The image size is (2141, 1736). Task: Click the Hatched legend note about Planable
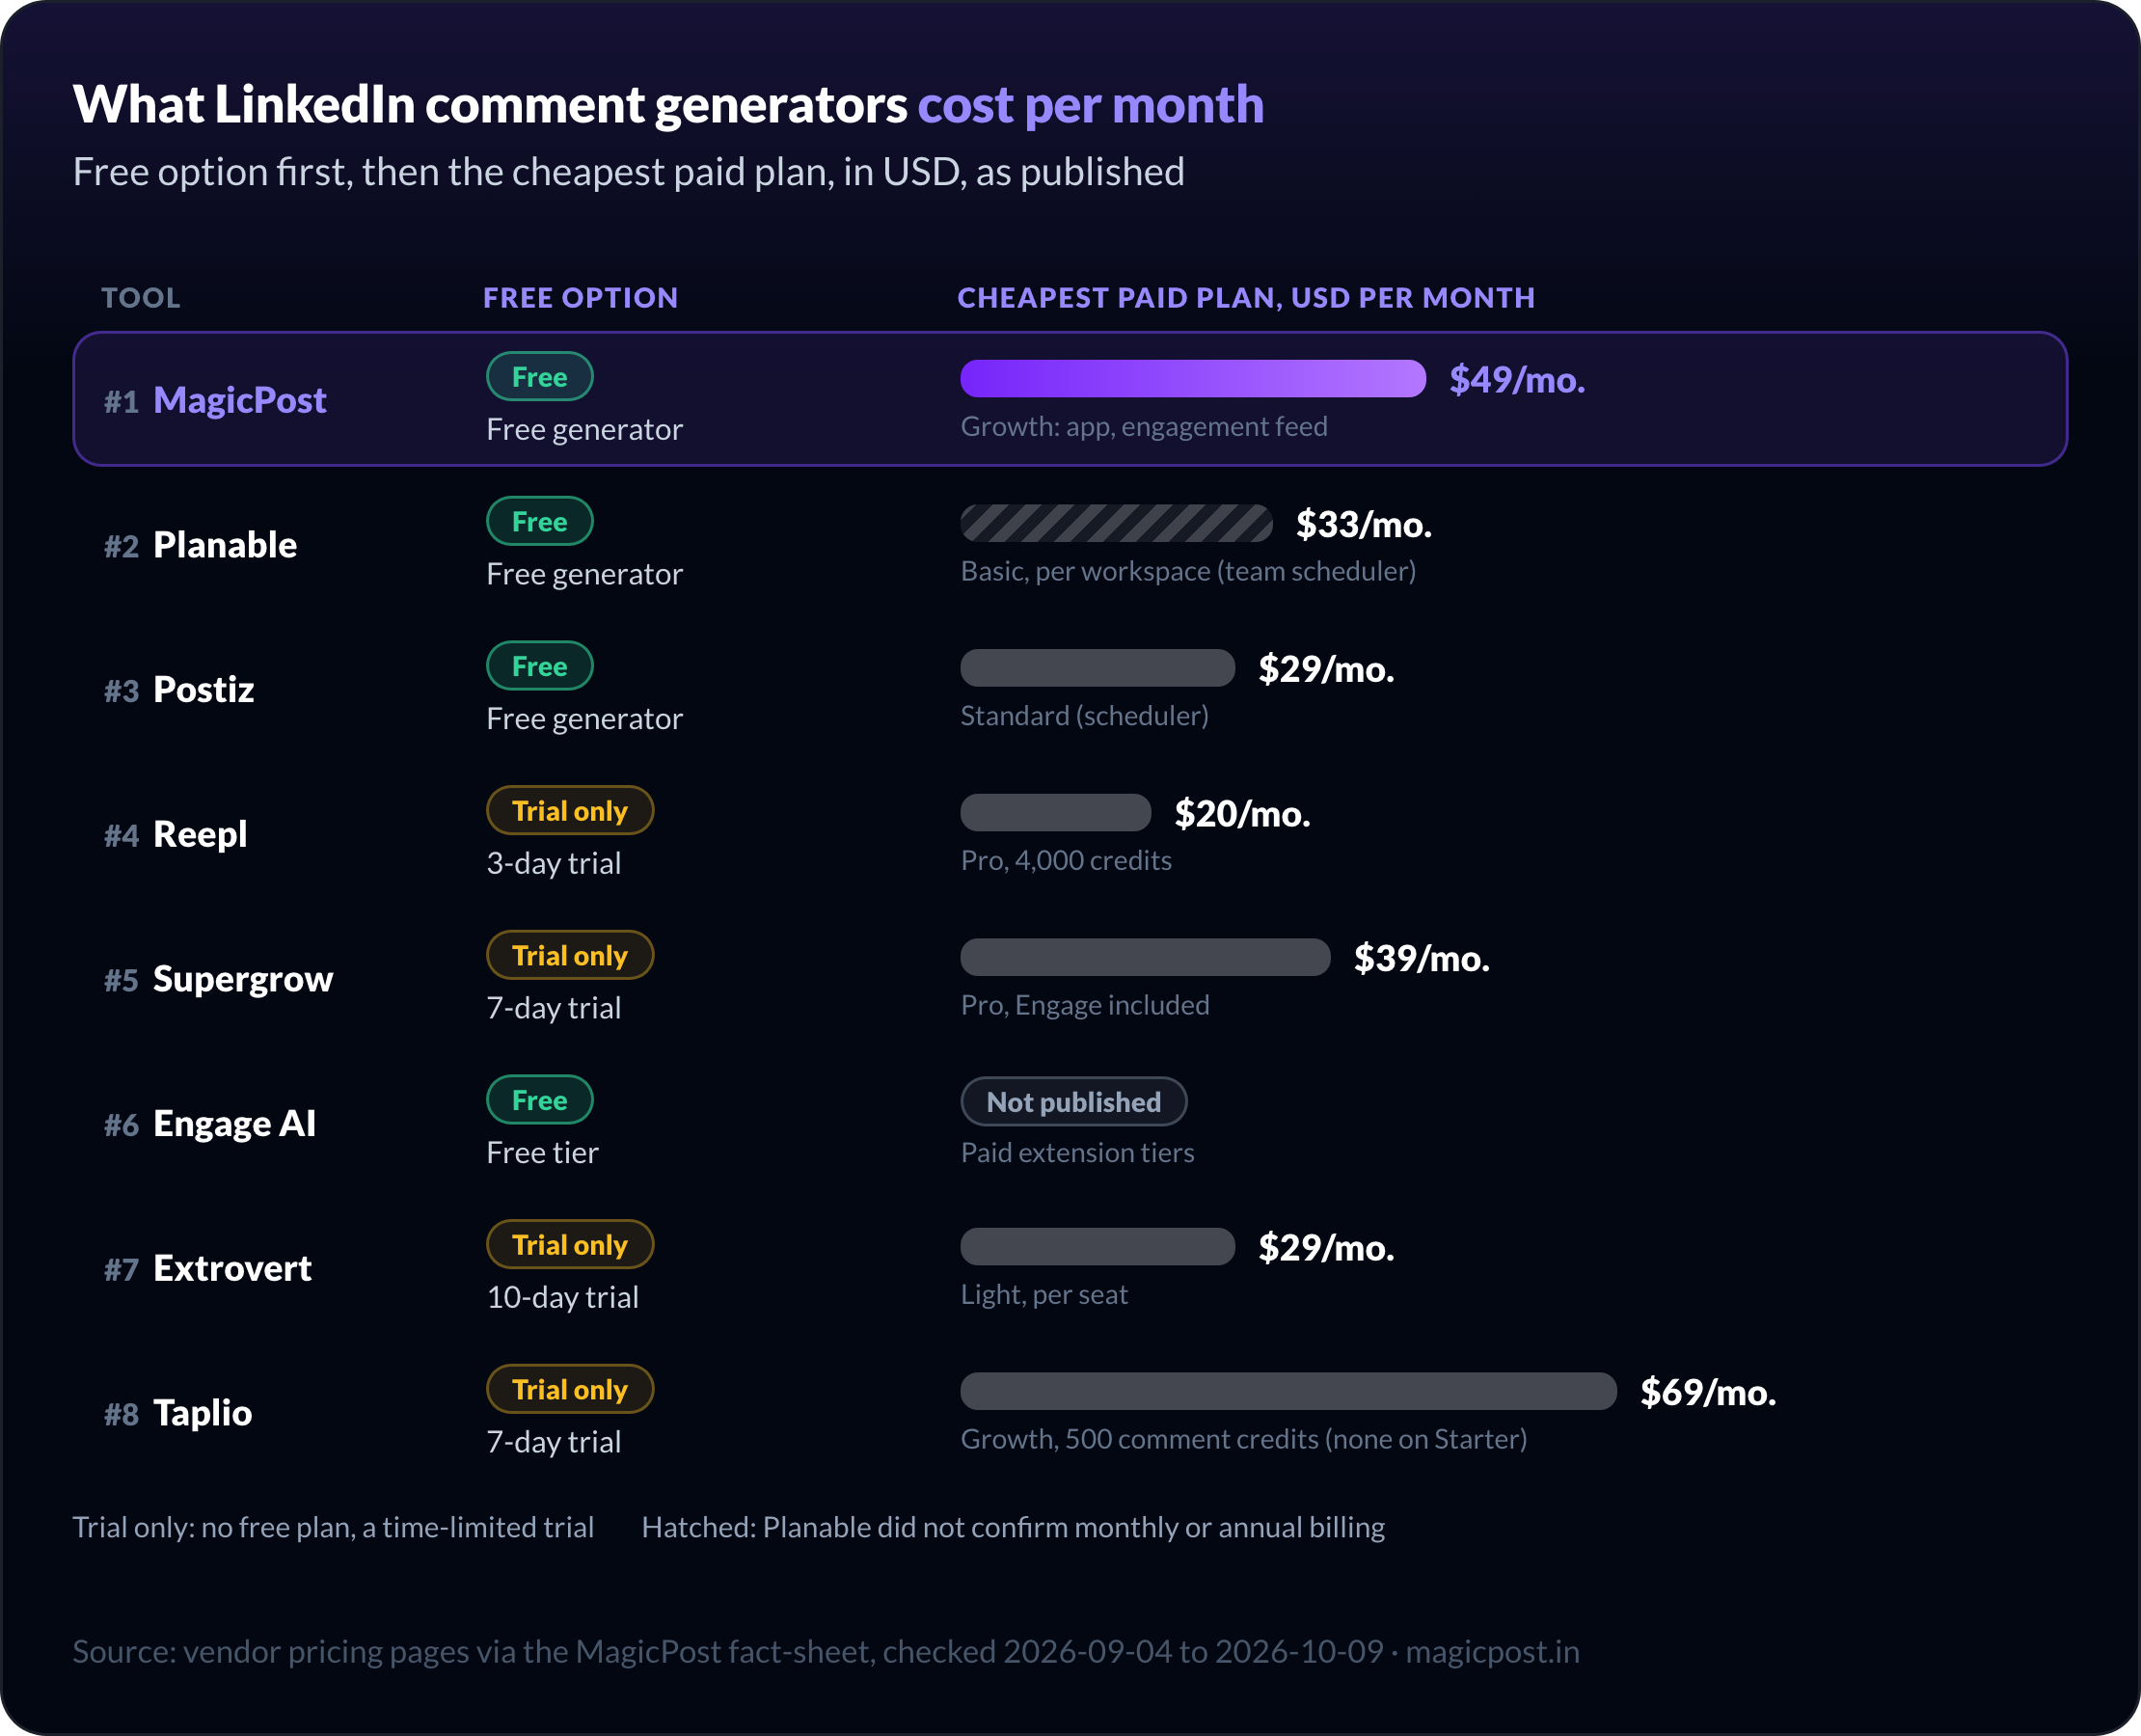coord(1013,1527)
